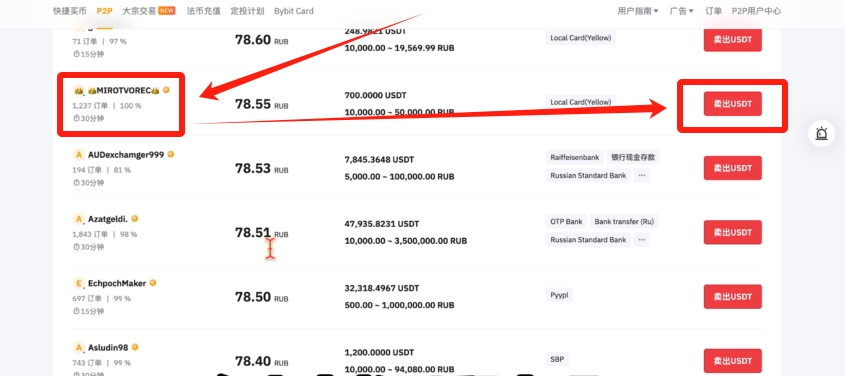Click verified badge beside MIROTVOREC name
The width and height of the screenshot is (845, 376).
(x=166, y=90)
